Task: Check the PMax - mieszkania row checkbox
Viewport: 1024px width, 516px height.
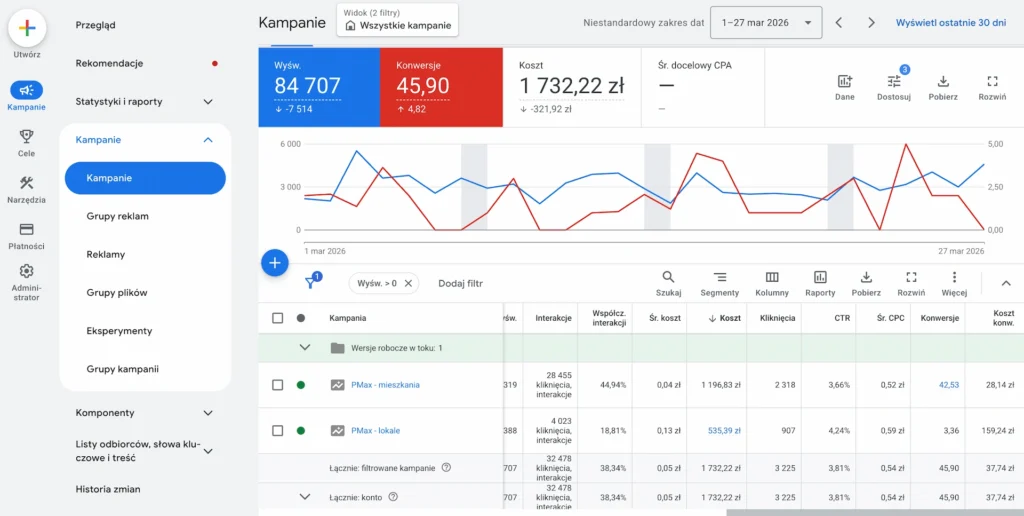Action: [x=278, y=385]
